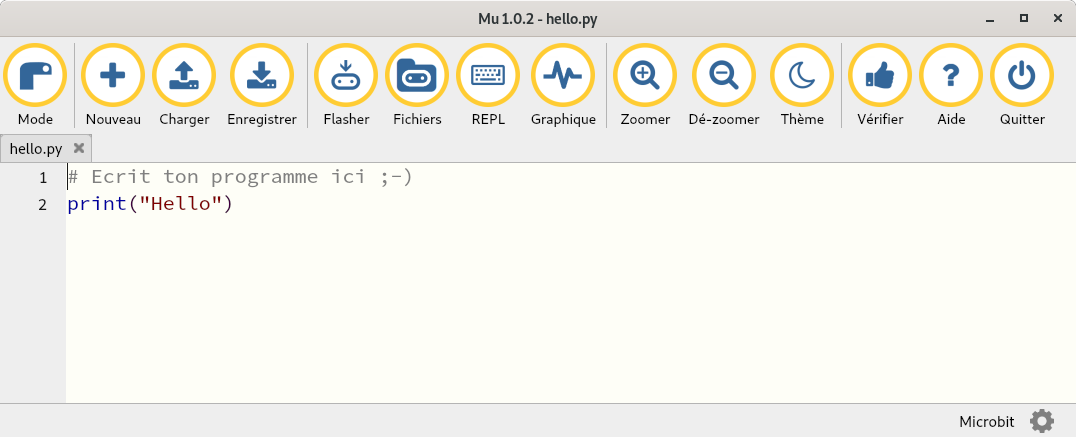
Task: Place cursor in comment line 1
Action: click(239, 177)
